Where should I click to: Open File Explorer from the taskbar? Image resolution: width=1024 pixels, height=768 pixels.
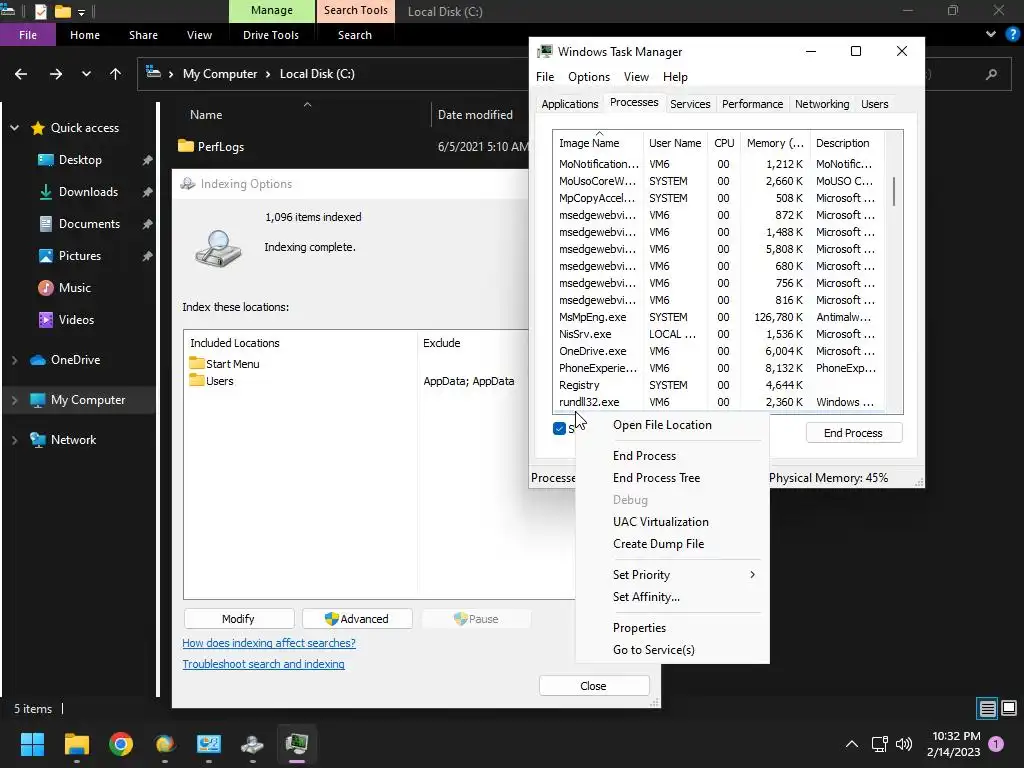coord(76,744)
